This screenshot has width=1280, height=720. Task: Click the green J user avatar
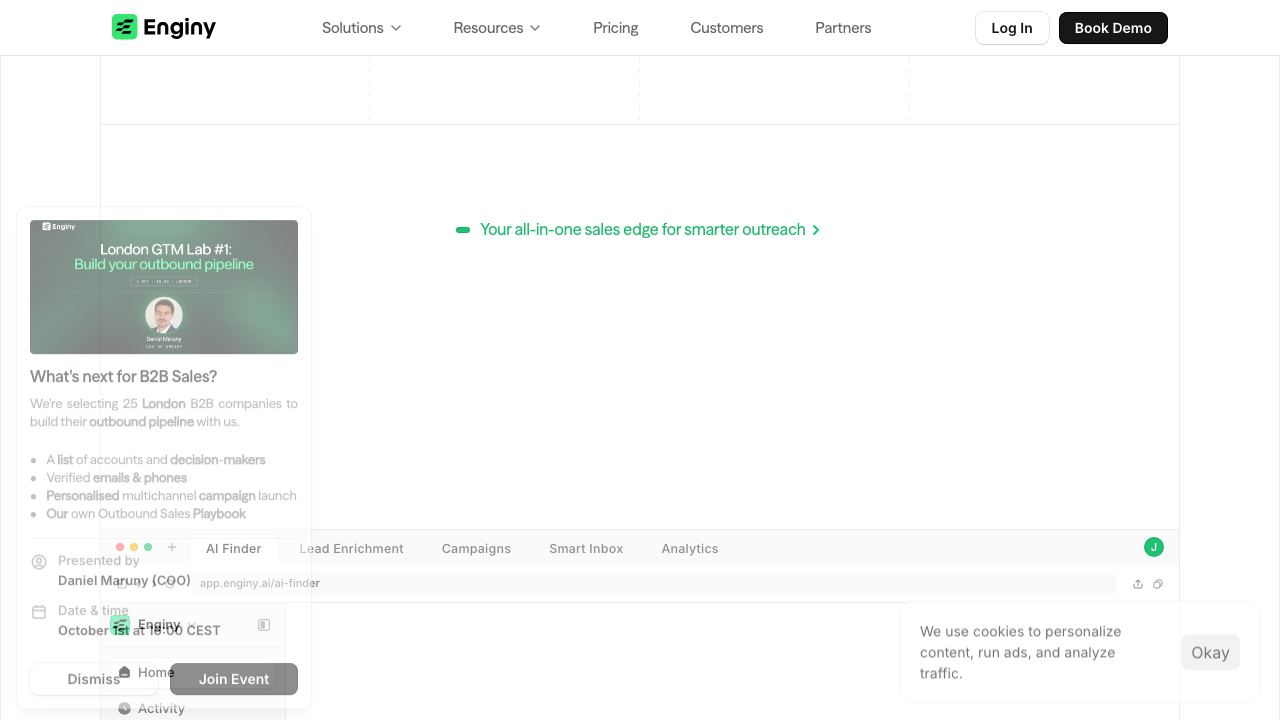[1154, 547]
